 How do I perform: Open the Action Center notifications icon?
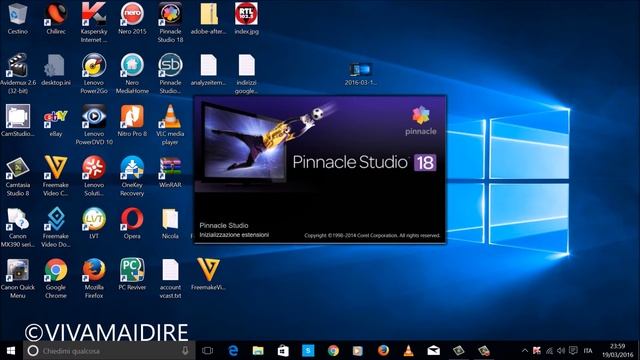(x=573, y=351)
